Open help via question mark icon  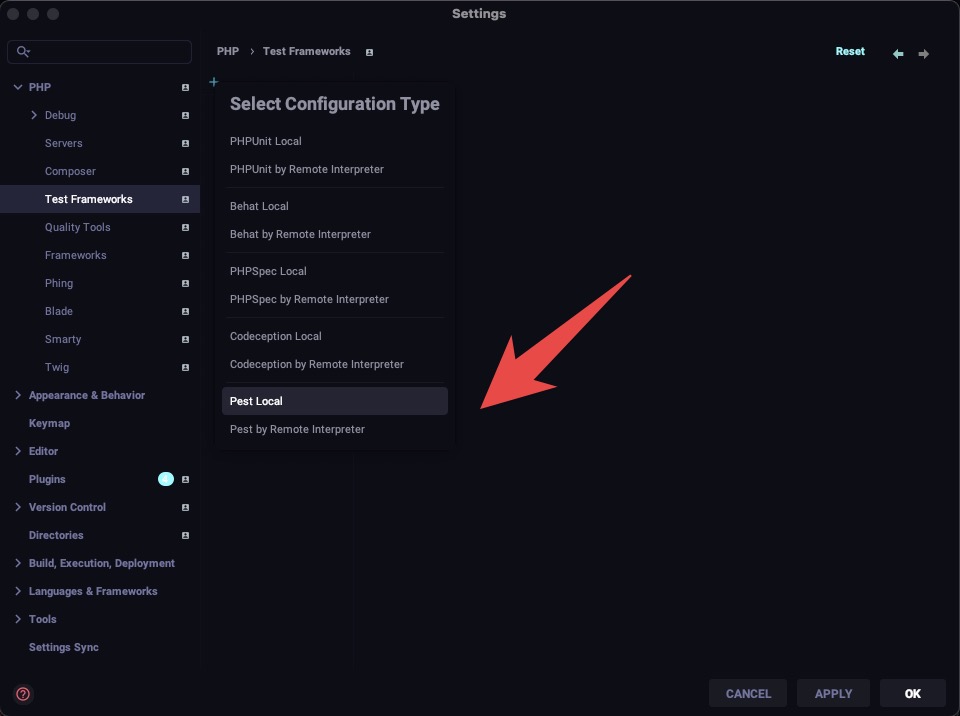pyautogui.click(x=23, y=693)
